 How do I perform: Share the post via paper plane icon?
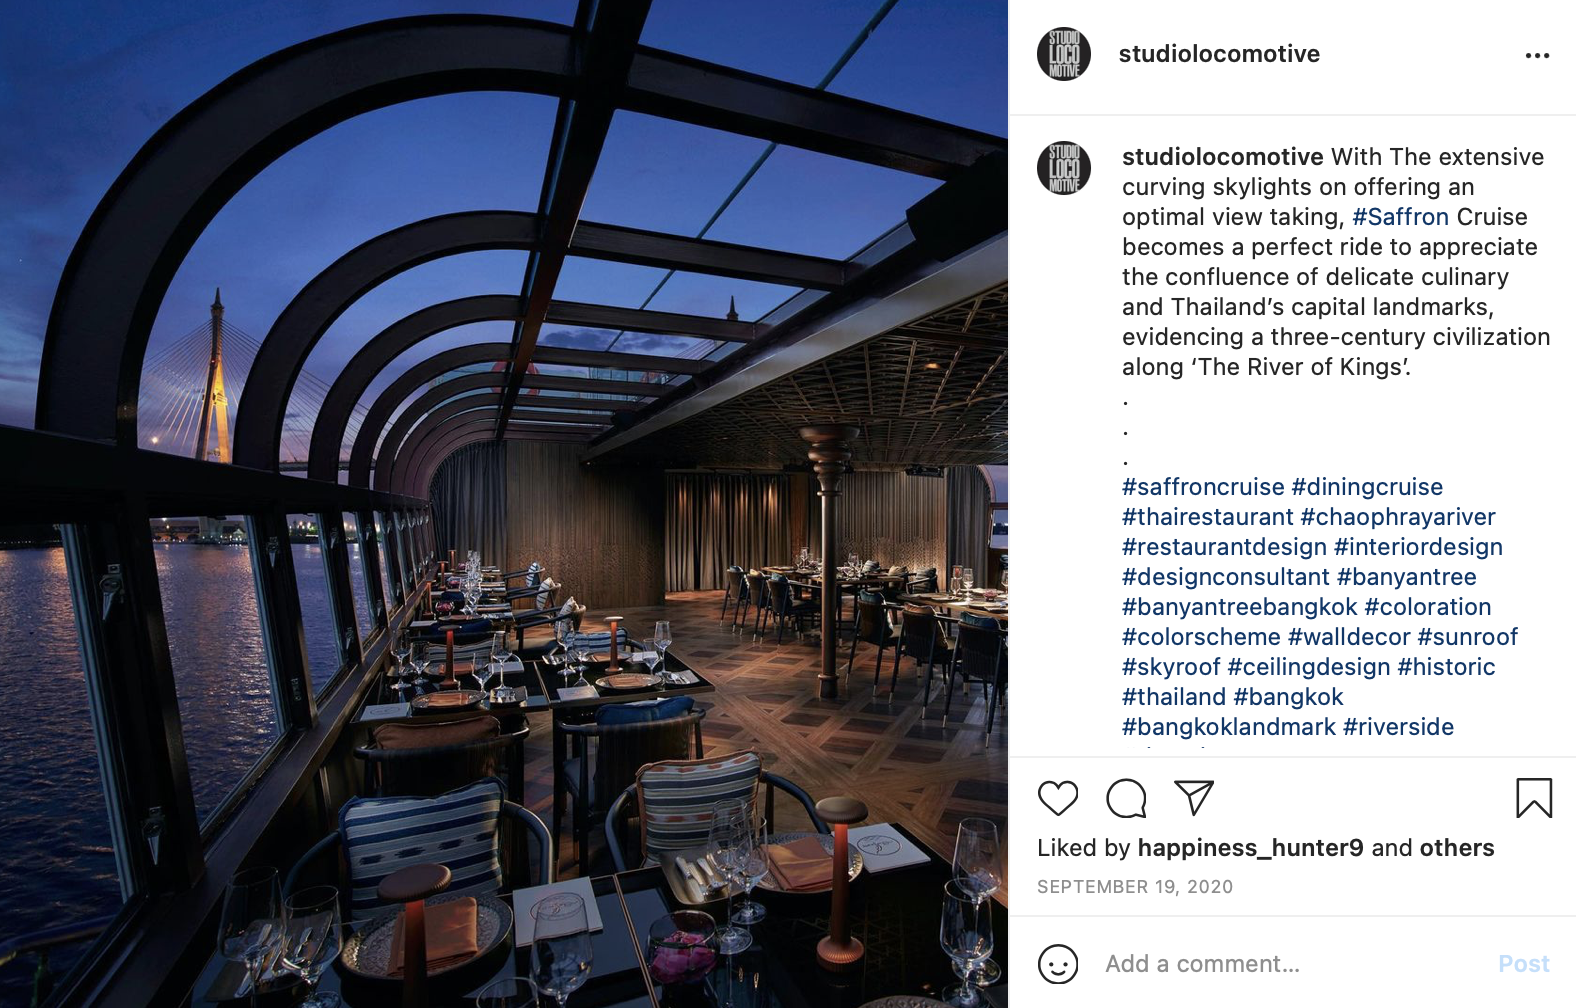(x=1194, y=797)
